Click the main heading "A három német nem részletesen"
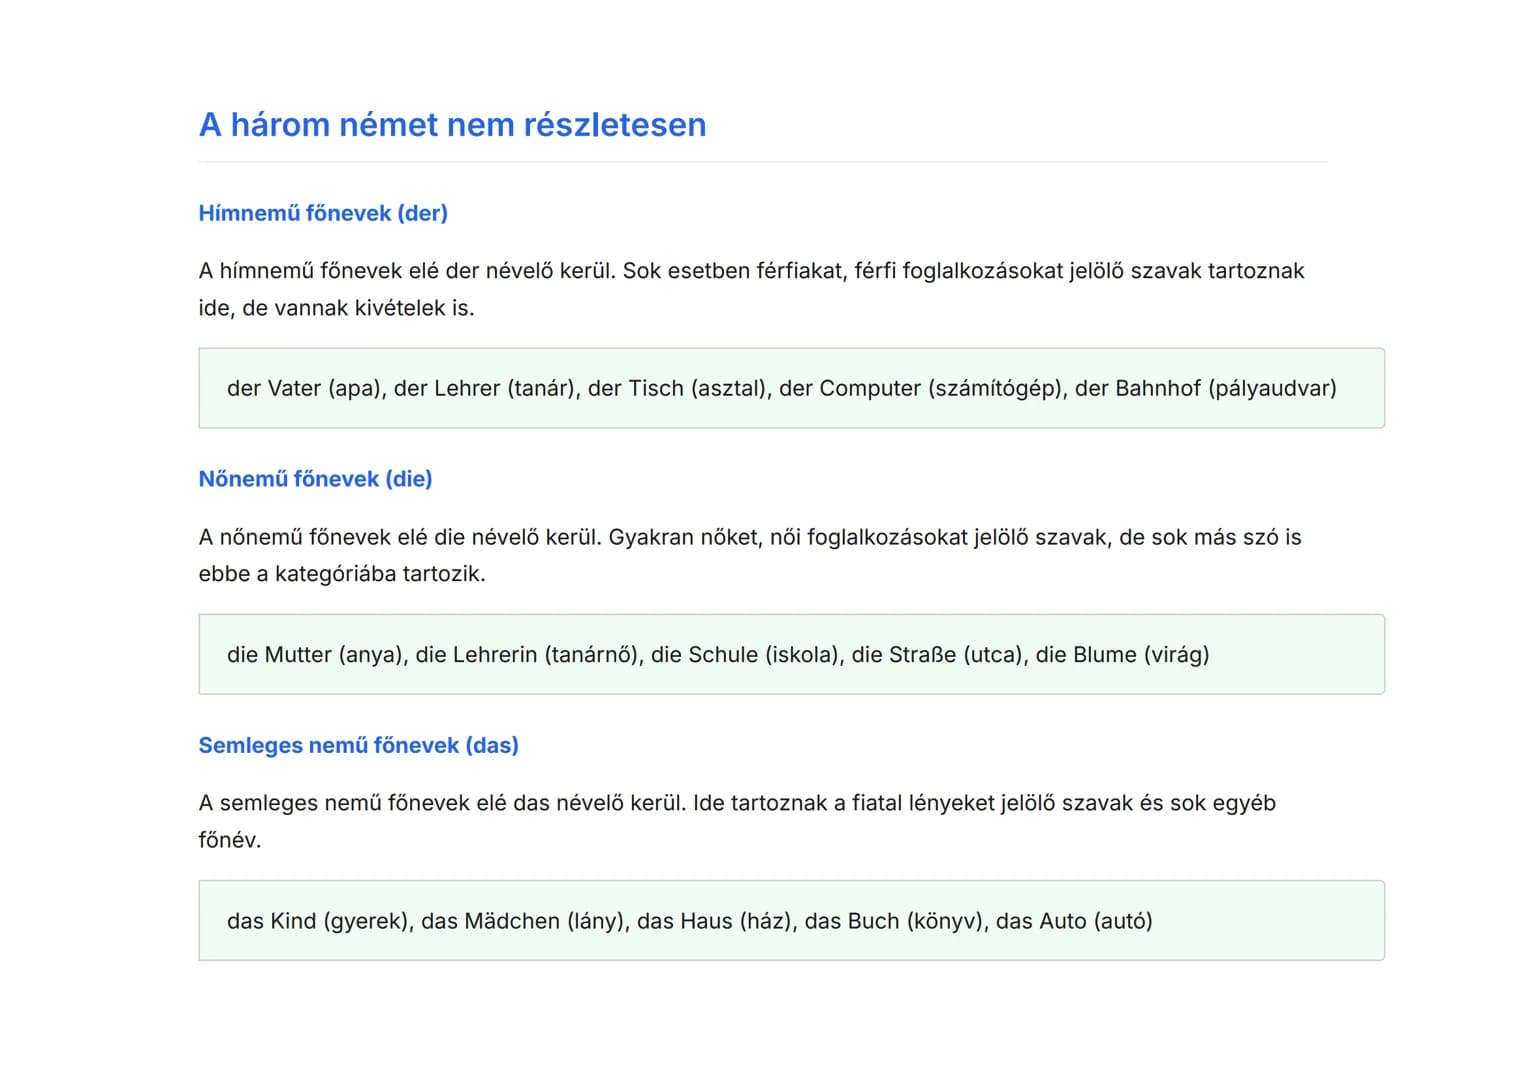Viewport: 1527px width, 1080px height. point(452,125)
